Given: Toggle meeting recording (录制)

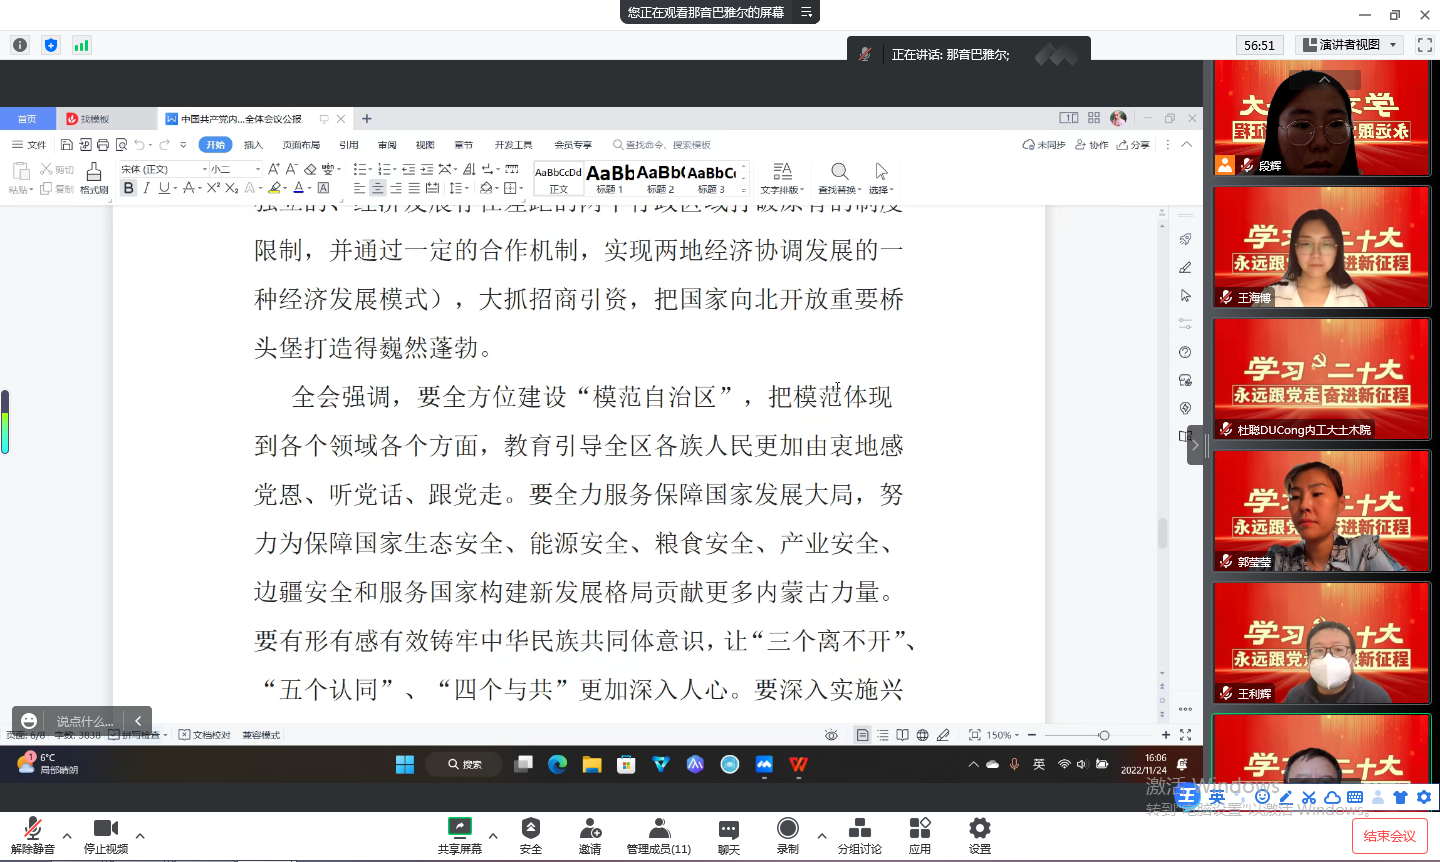Looking at the screenshot, I should pyautogui.click(x=788, y=835).
